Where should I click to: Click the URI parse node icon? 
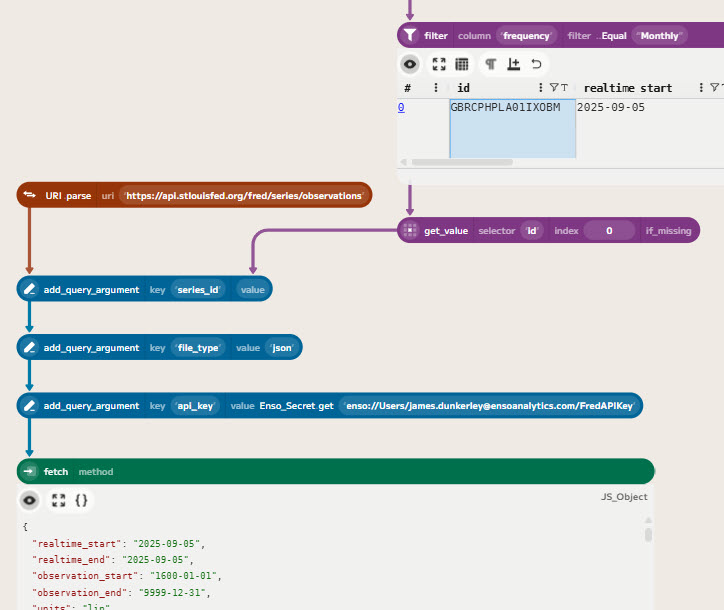click(x=30, y=195)
